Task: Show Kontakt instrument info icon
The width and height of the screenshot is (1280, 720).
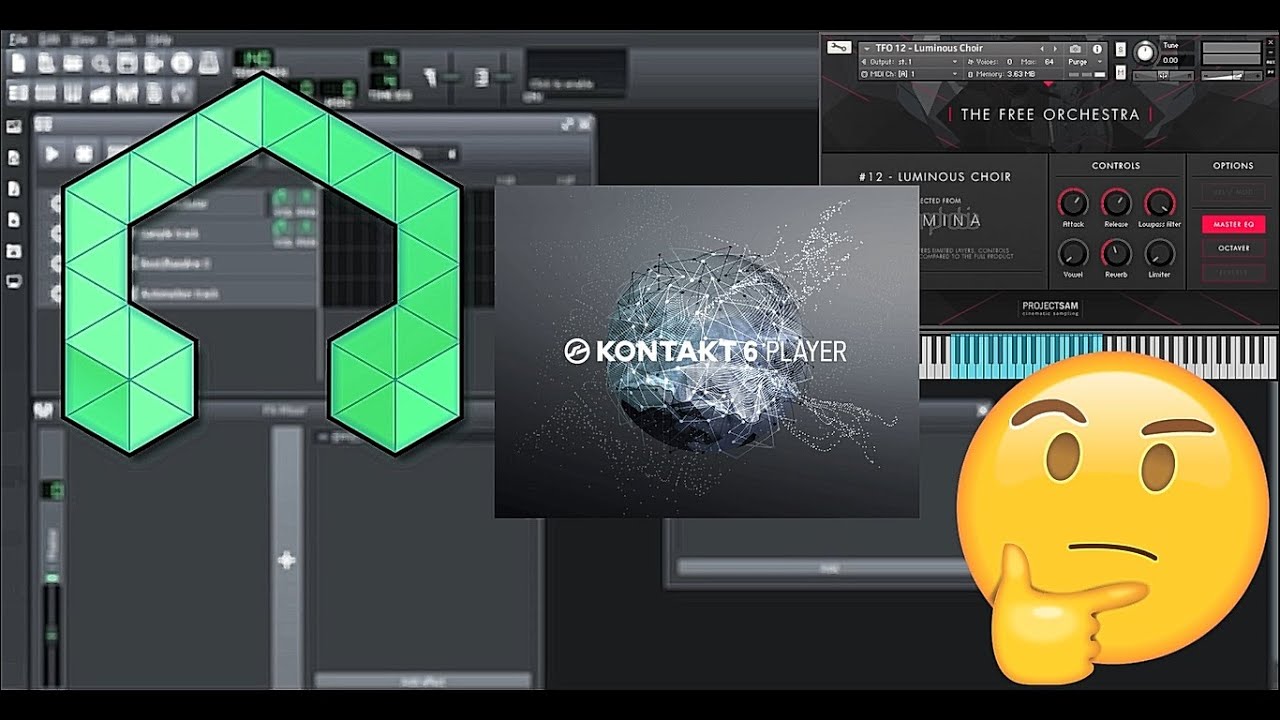Action: pos(1097,48)
